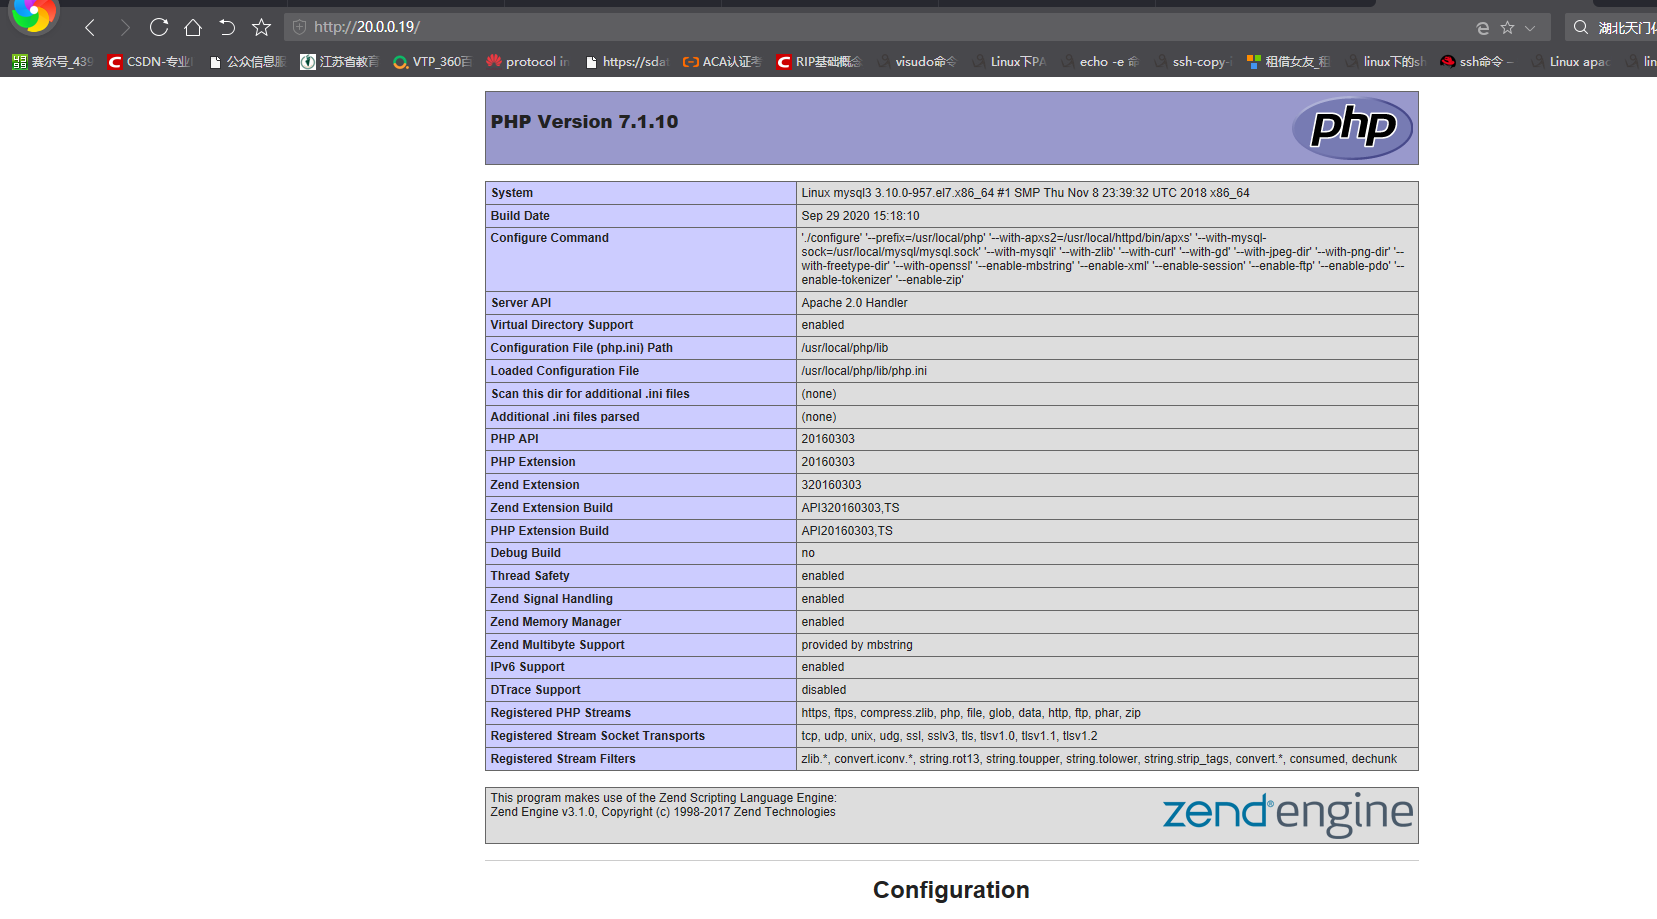Click the favorites star beside the home icon
The image size is (1657, 919).
(x=261, y=27)
